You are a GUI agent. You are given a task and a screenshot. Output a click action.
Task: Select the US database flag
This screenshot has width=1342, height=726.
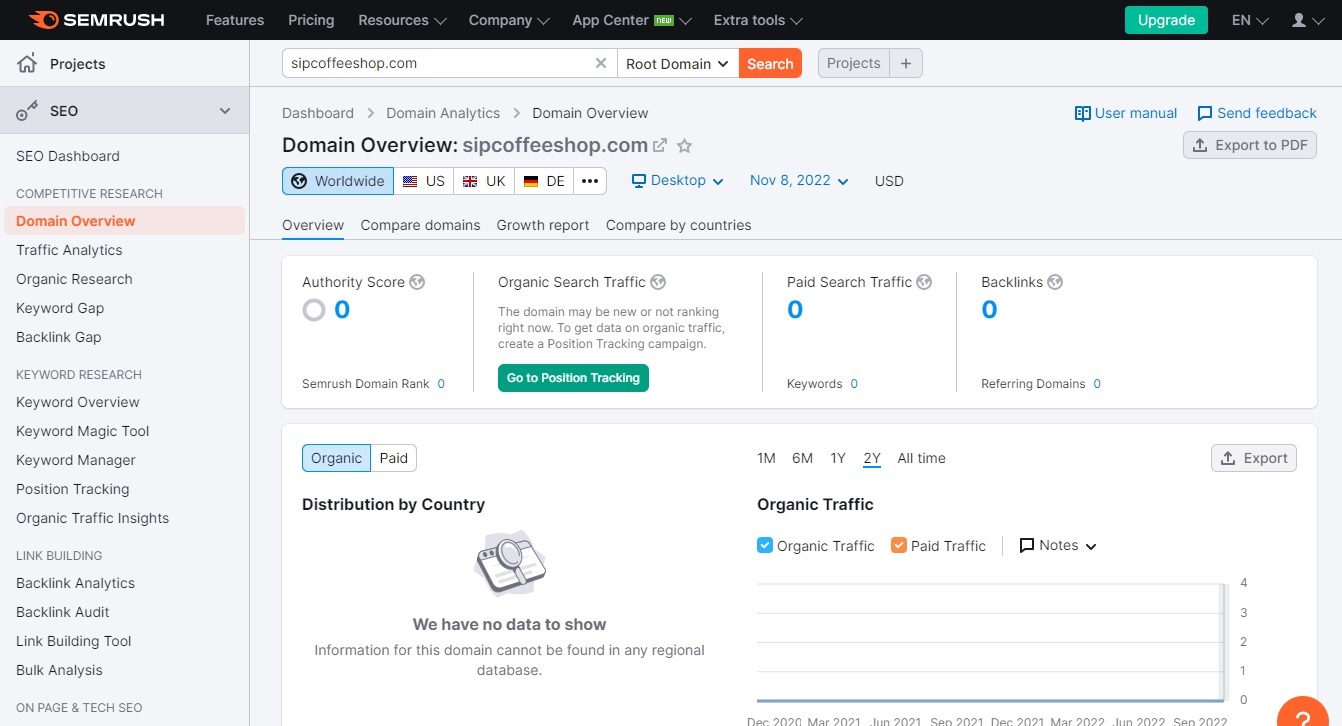pos(424,181)
